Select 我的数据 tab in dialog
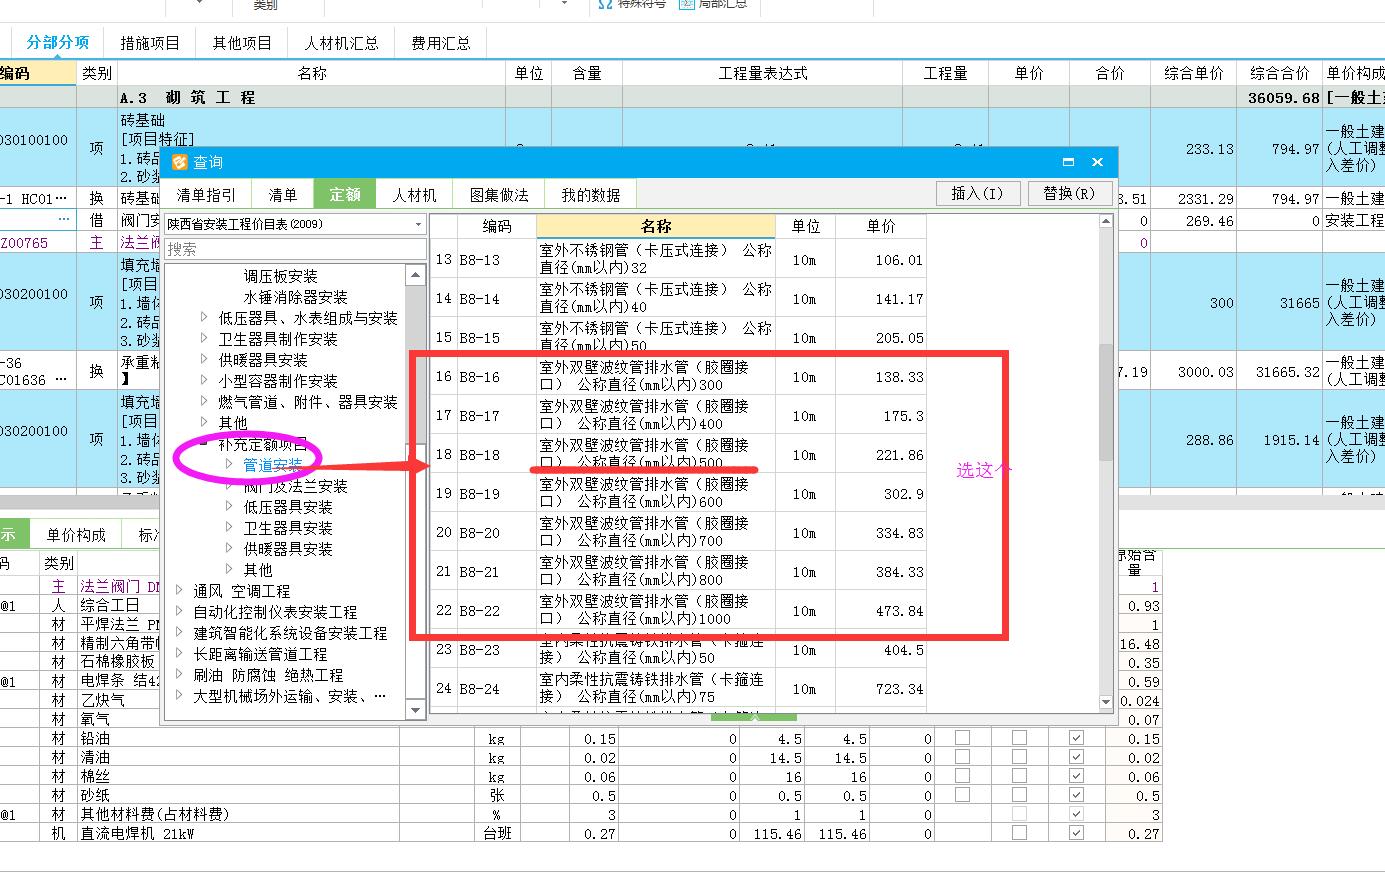Viewport: 1385px width, 872px height. tap(591, 195)
